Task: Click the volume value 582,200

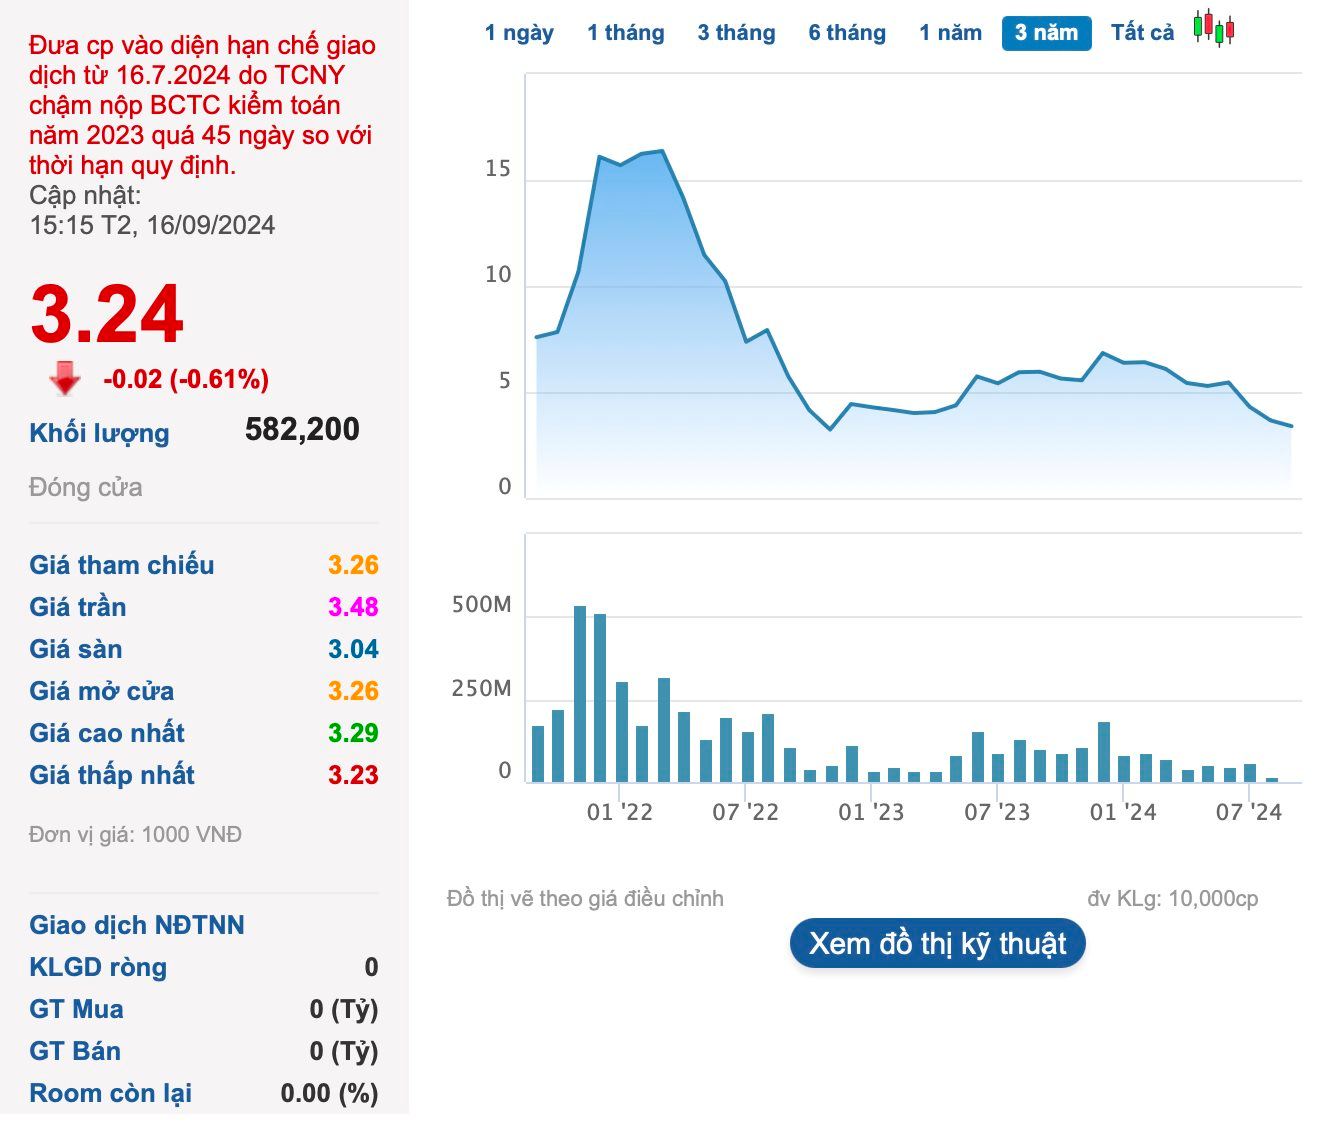Action: point(302,429)
